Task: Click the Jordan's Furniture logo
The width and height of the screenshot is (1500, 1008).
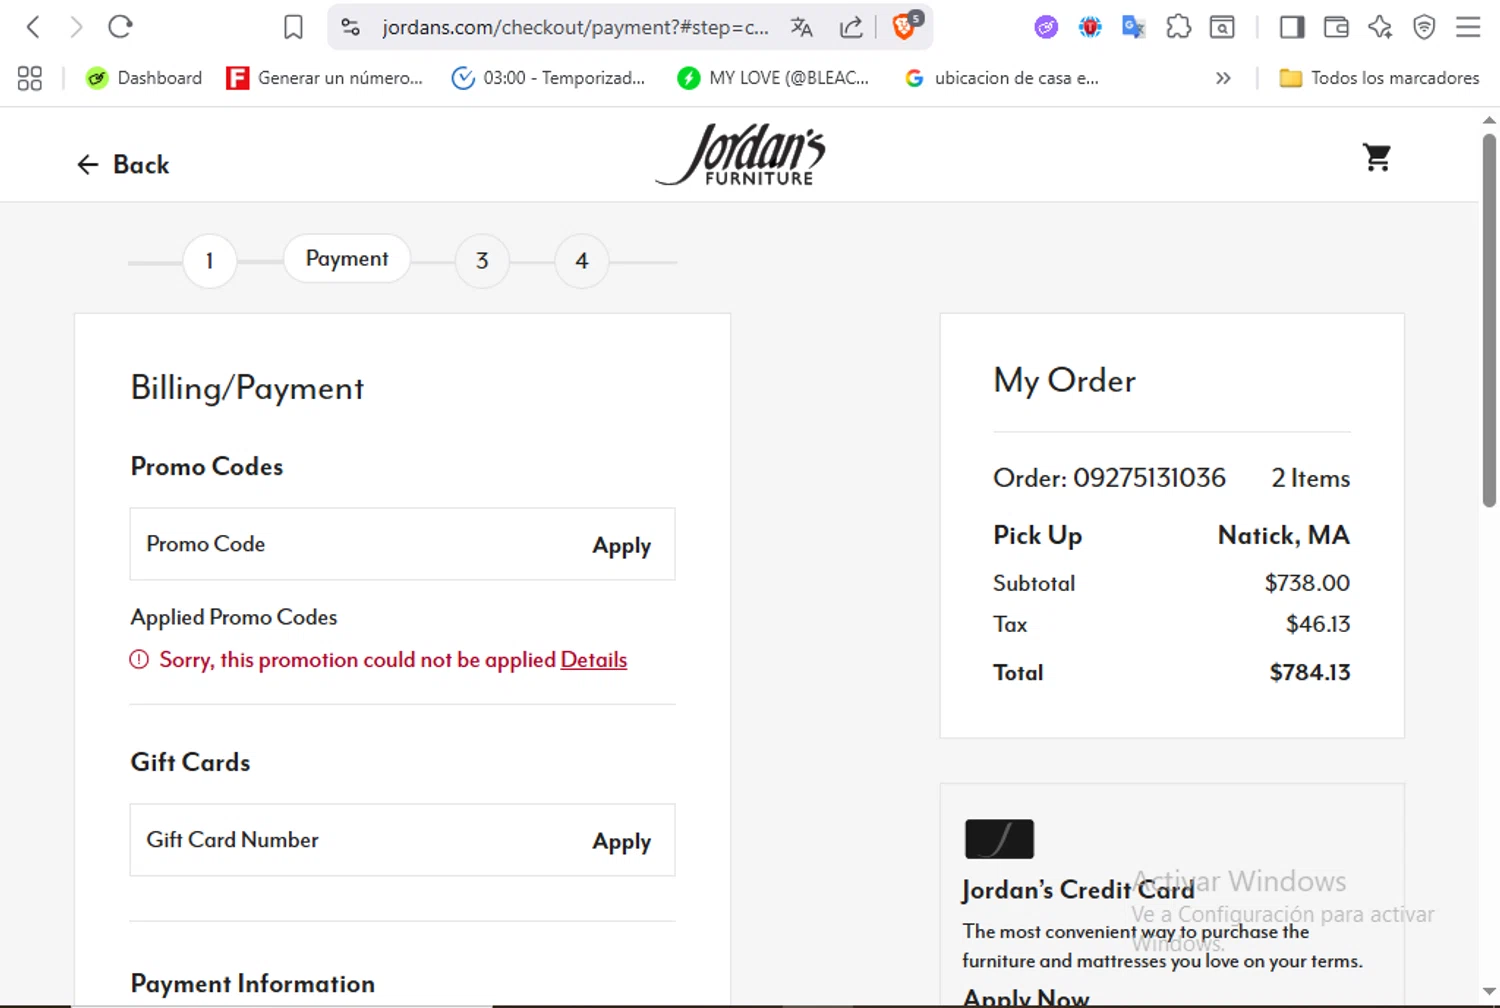Action: pos(741,155)
